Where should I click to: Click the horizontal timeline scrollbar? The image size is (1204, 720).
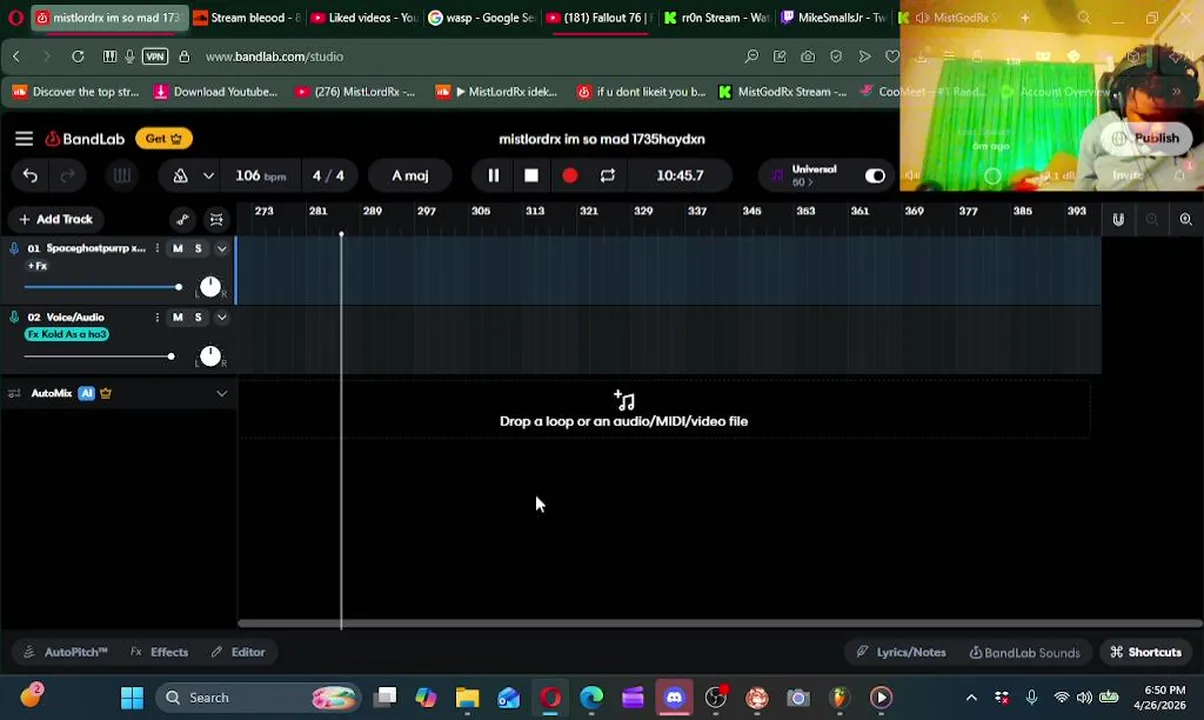point(720,624)
